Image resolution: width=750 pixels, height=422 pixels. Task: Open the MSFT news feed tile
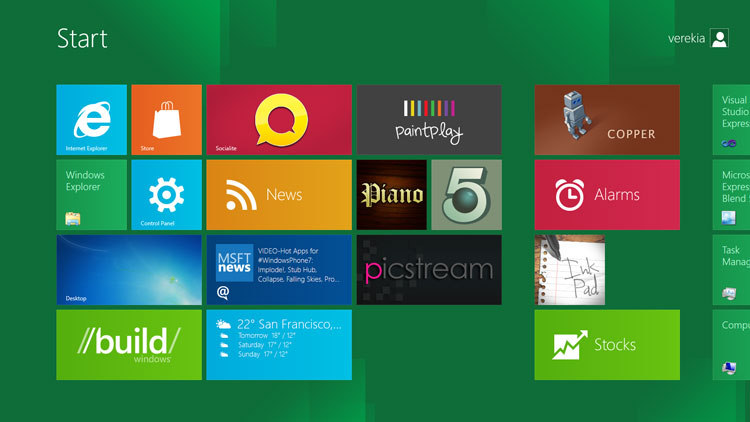point(279,270)
